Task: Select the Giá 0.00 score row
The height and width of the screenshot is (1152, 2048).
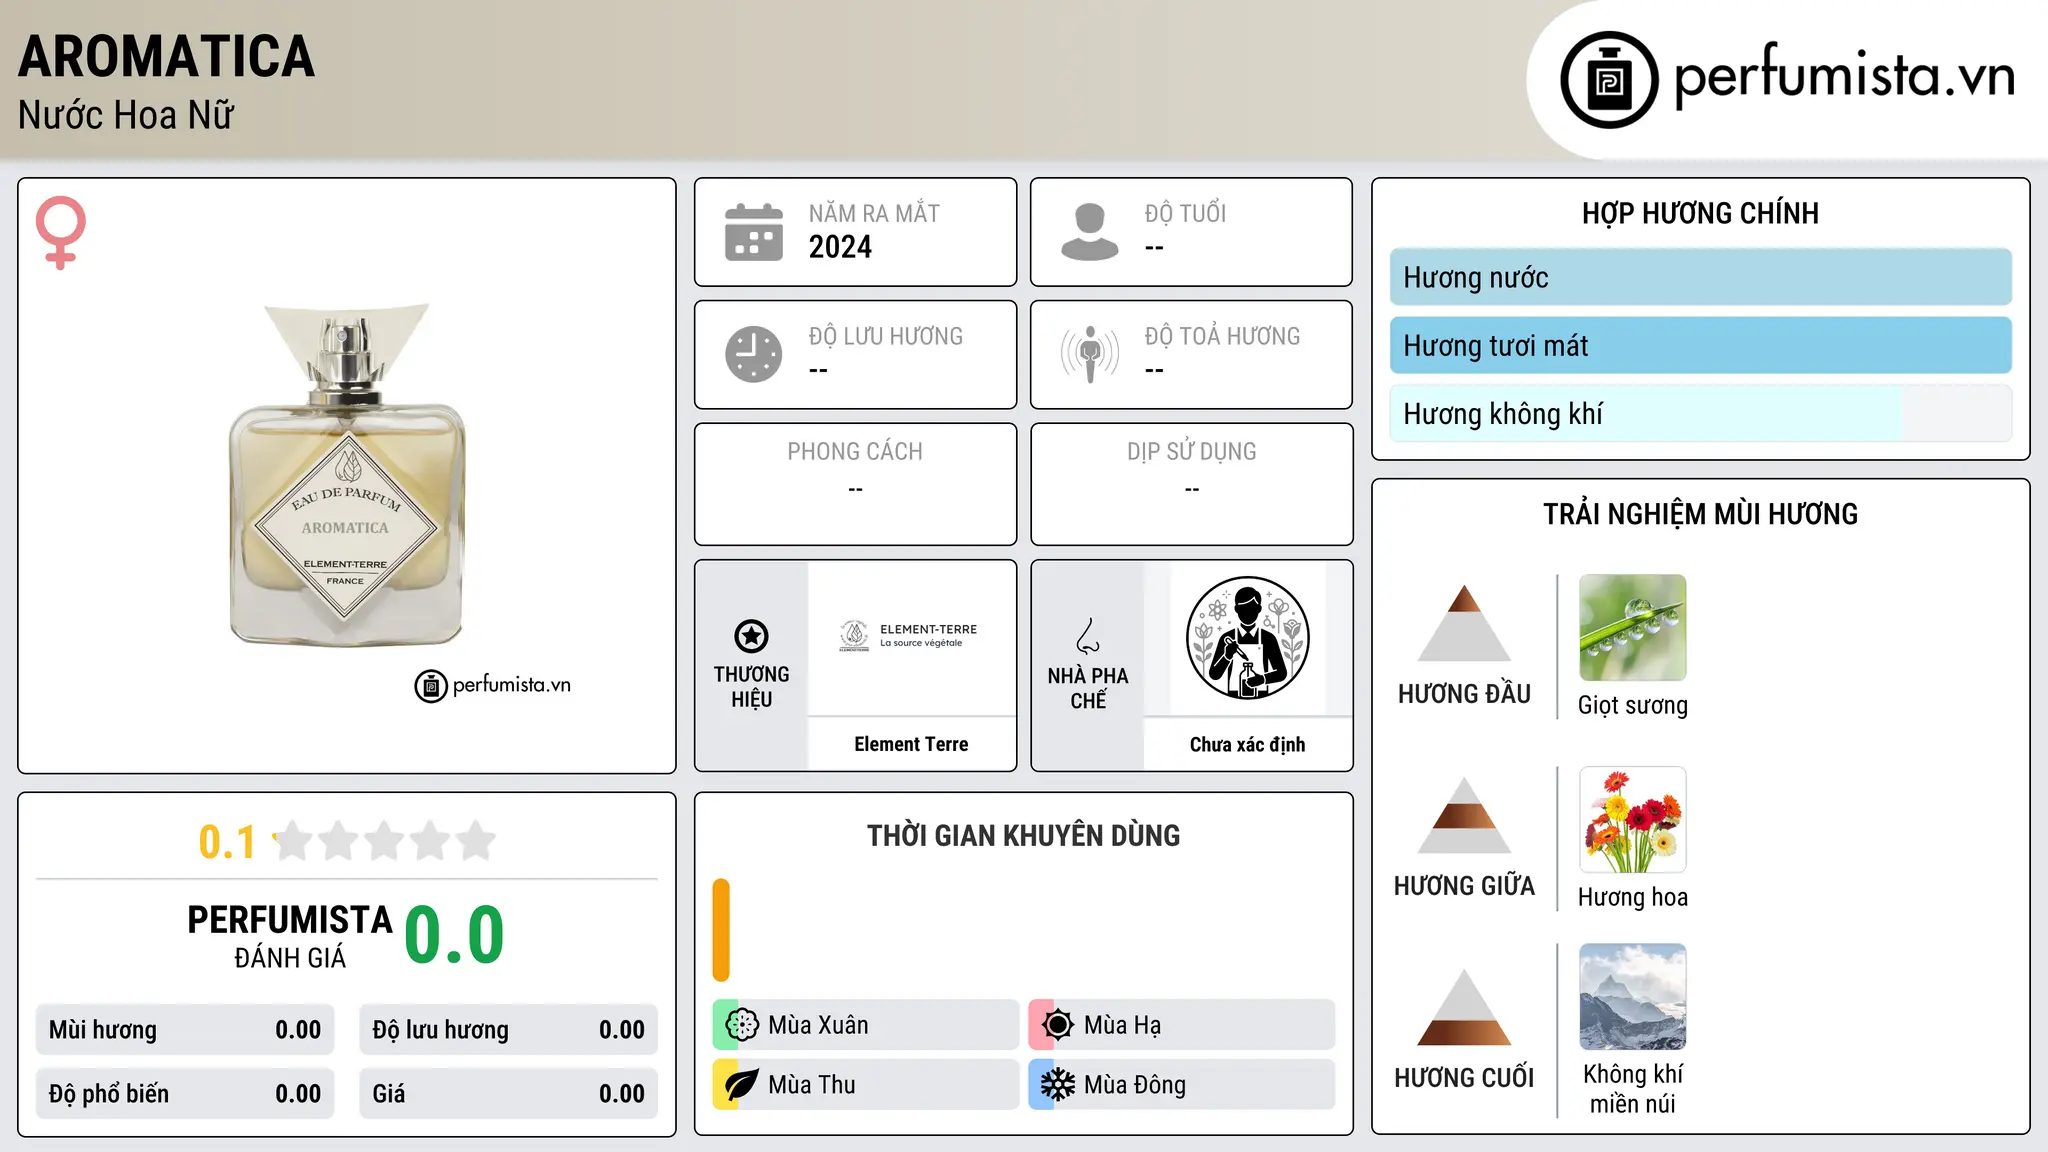Action: click(x=508, y=1094)
